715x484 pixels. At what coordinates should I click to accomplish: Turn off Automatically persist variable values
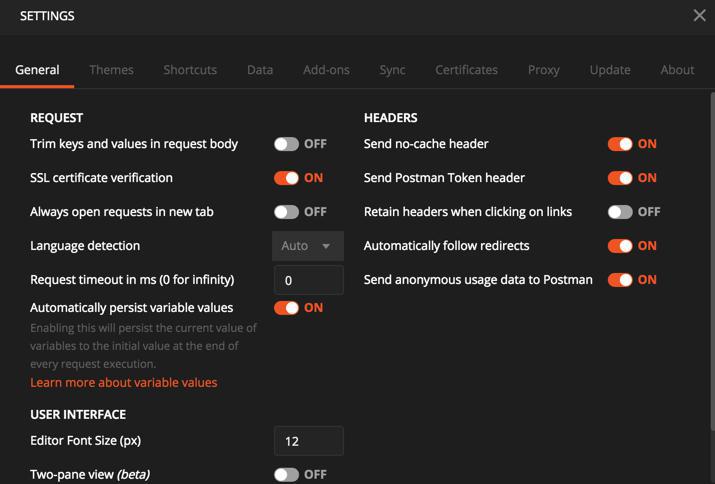pyautogui.click(x=287, y=308)
